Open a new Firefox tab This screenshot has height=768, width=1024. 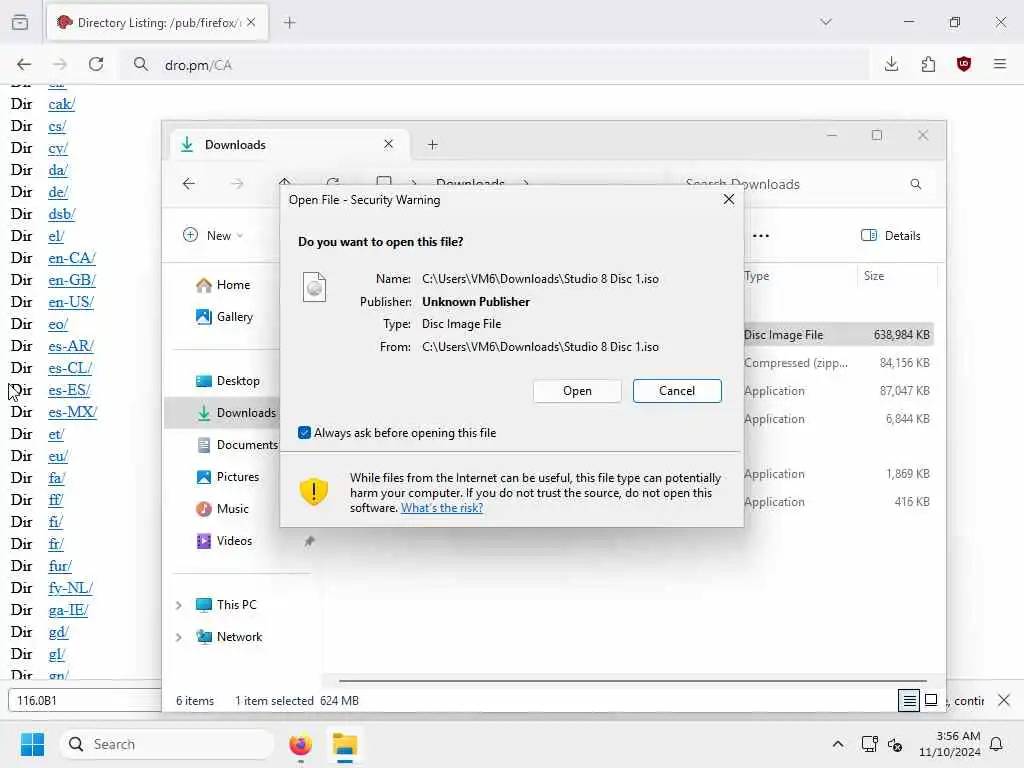point(289,22)
